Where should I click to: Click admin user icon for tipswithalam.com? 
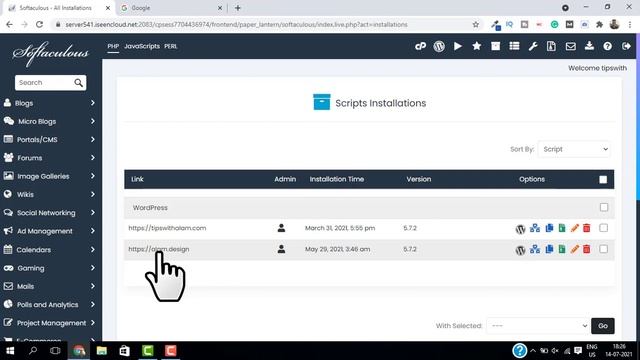tap(281, 228)
